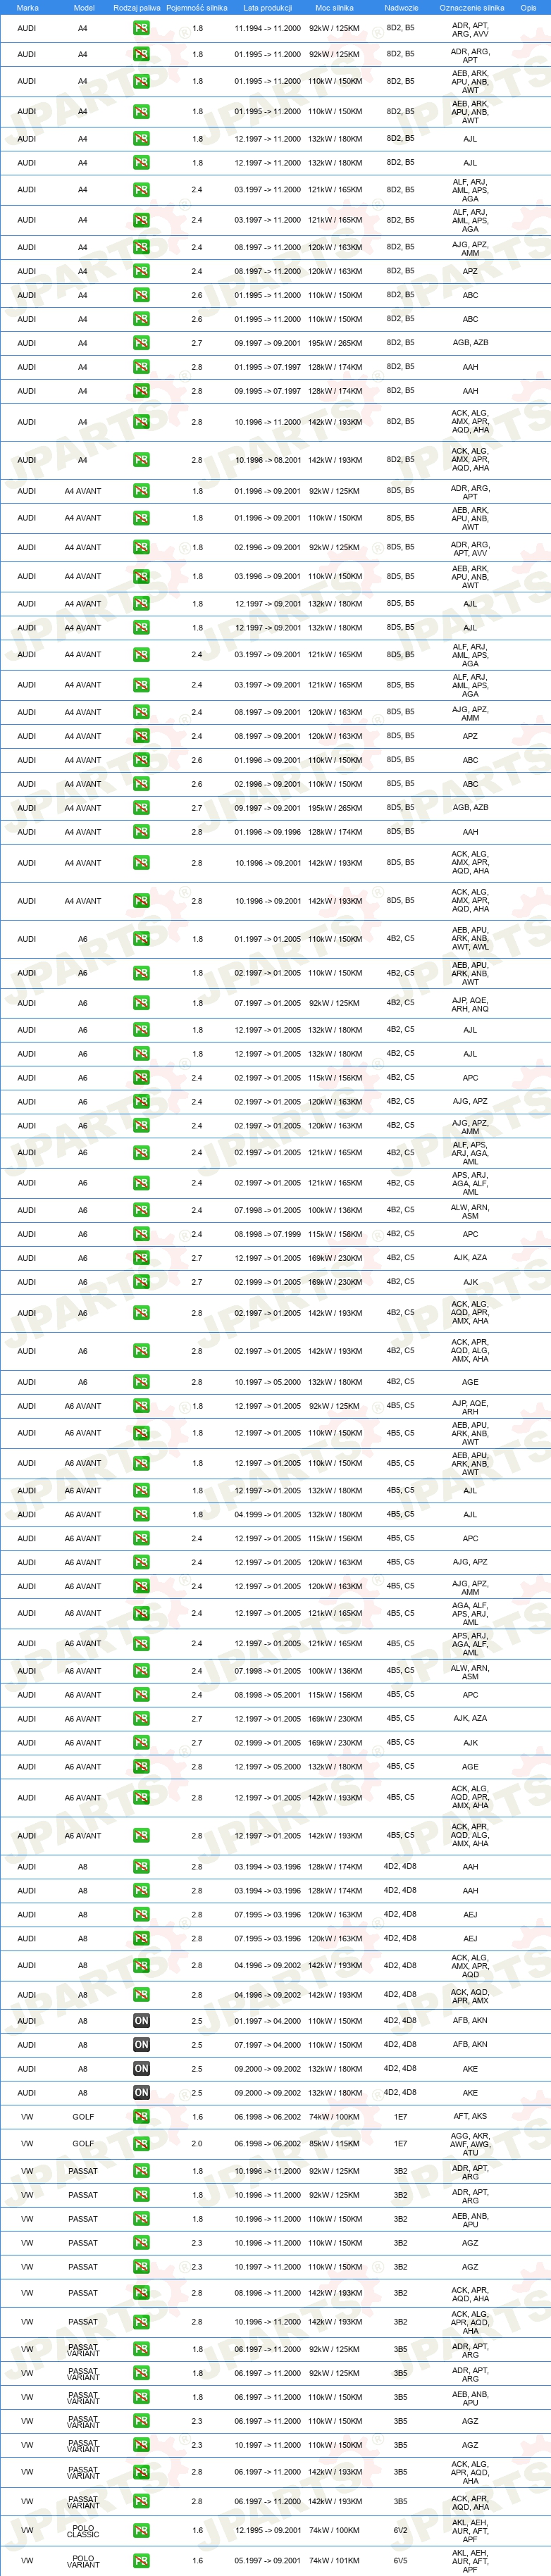Screen dimensions: 551x2576
Task: Select '01.1996 -> 09.1996' production years cell
Action: pyautogui.click(x=268, y=832)
